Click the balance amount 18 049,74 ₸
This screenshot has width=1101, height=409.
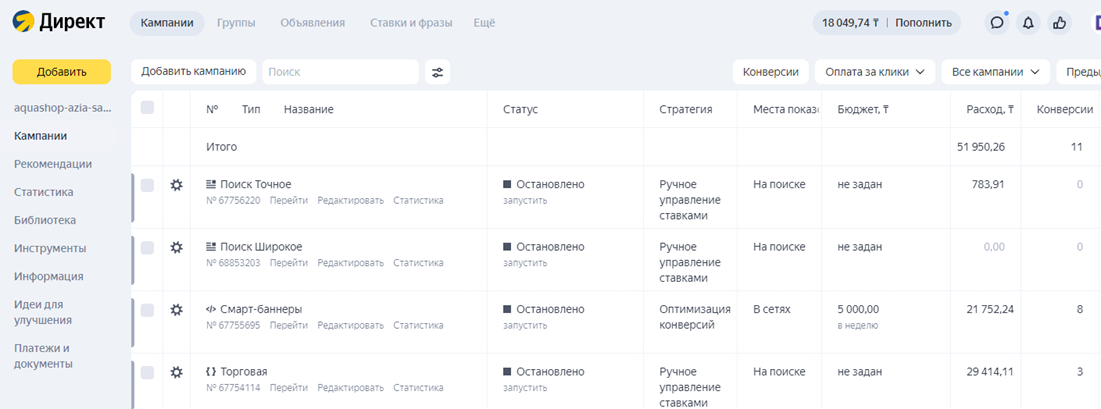(850, 22)
